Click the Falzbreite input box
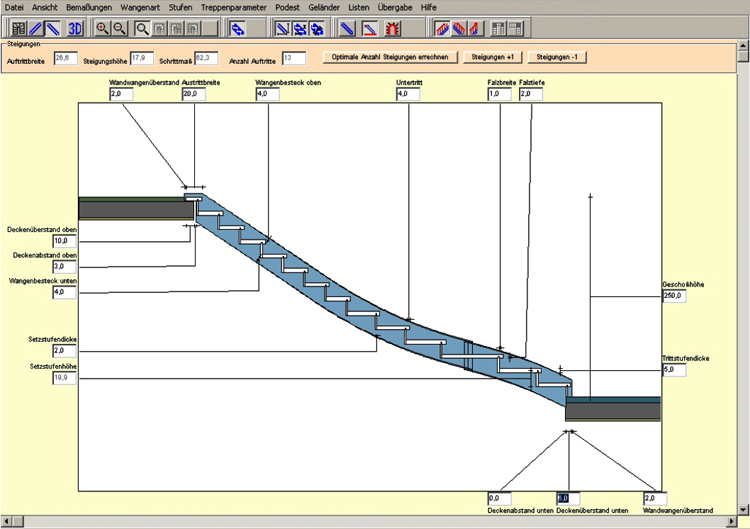 (x=499, y=94)
